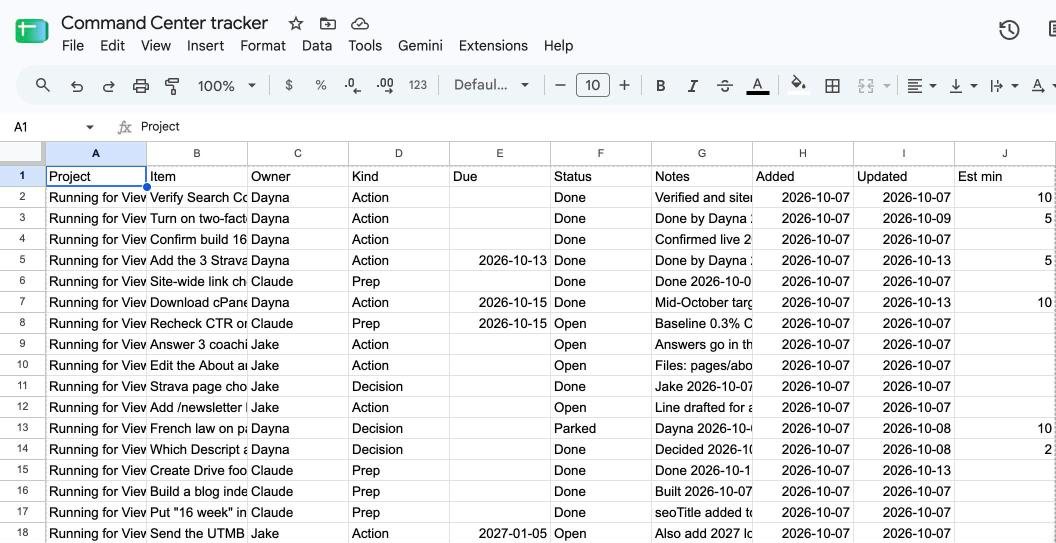The height and width of the screenshot is (543, 1056).
Task: Open the zoom 100% dropdown
Action: point(226,86)
